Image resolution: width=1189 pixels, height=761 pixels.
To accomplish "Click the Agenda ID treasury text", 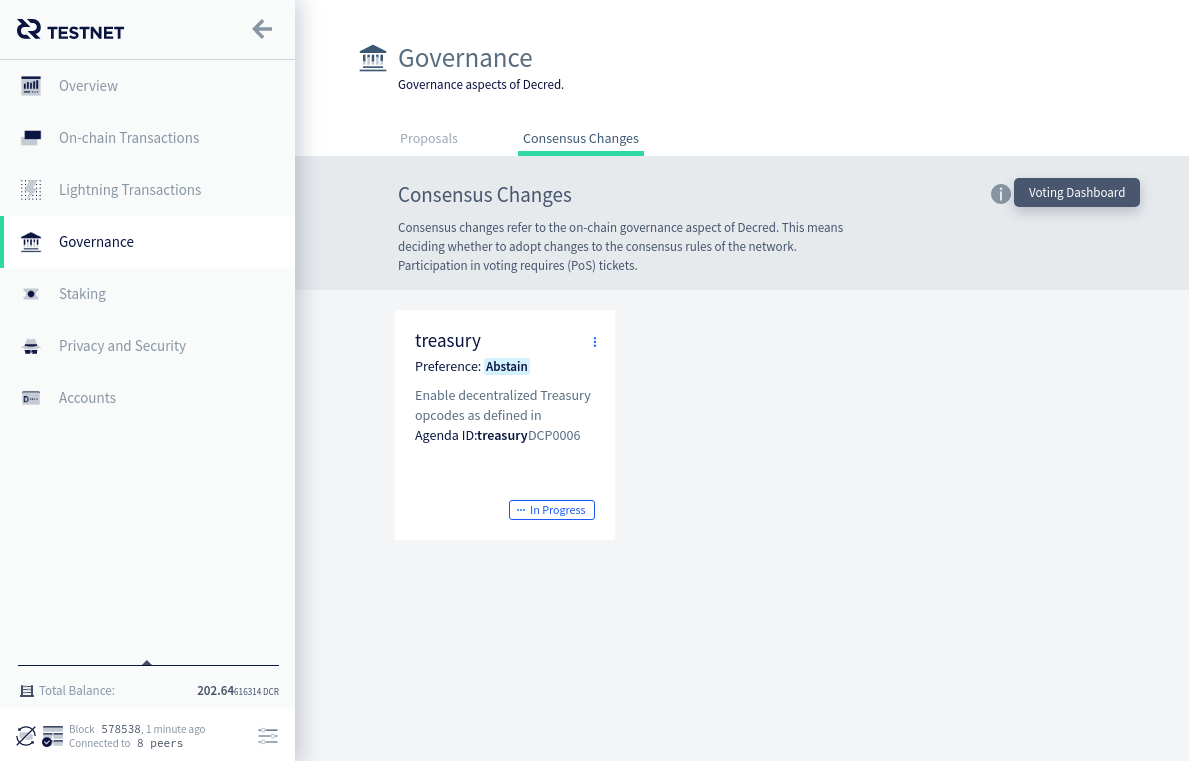I will pyautogui.click(x=471, y=436).
